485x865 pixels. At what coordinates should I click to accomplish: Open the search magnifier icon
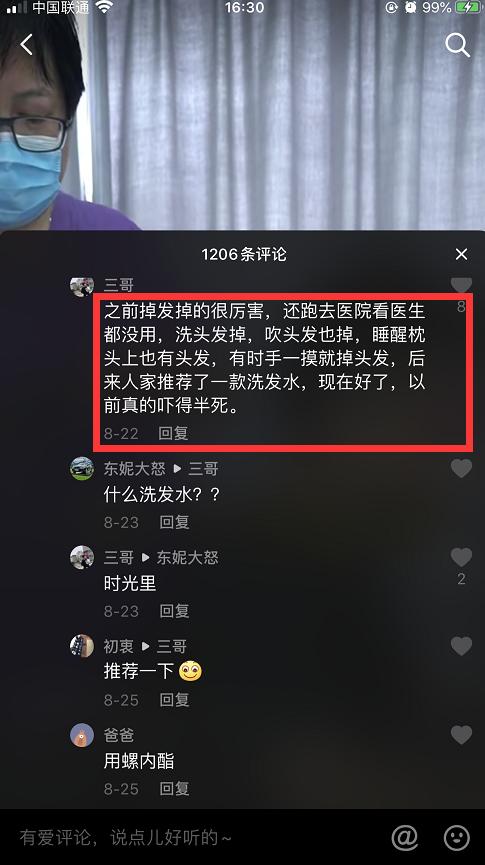coord(457,45)
